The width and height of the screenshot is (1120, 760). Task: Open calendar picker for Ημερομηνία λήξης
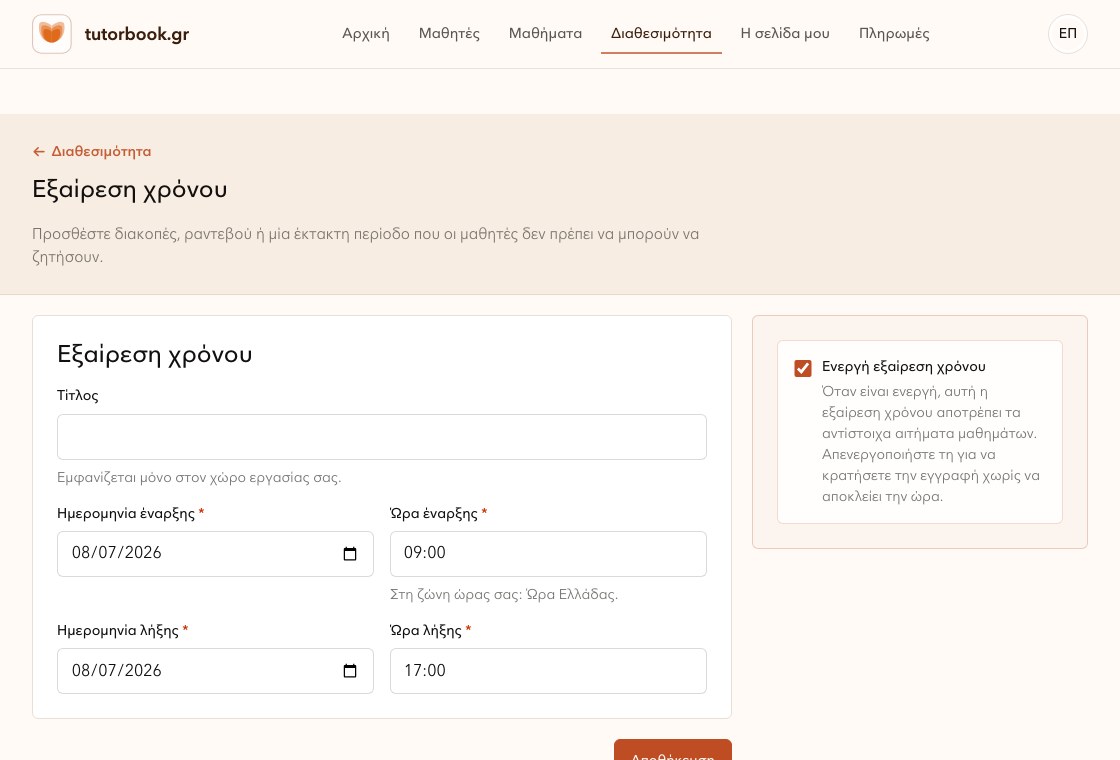point(350,671)
